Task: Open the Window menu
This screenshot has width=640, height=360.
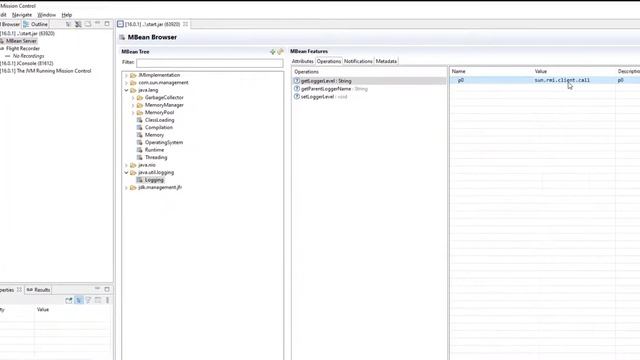Action: coord(47,15)
